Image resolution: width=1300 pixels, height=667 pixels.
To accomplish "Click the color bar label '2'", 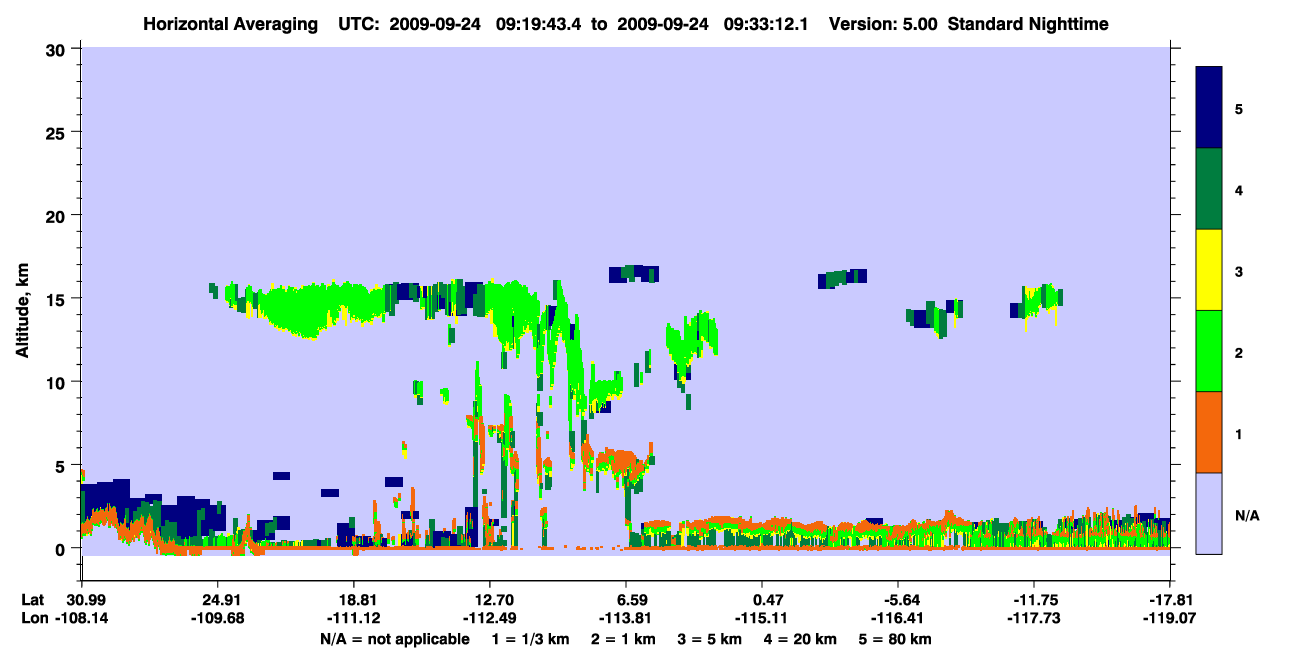I will (1238, 352).
